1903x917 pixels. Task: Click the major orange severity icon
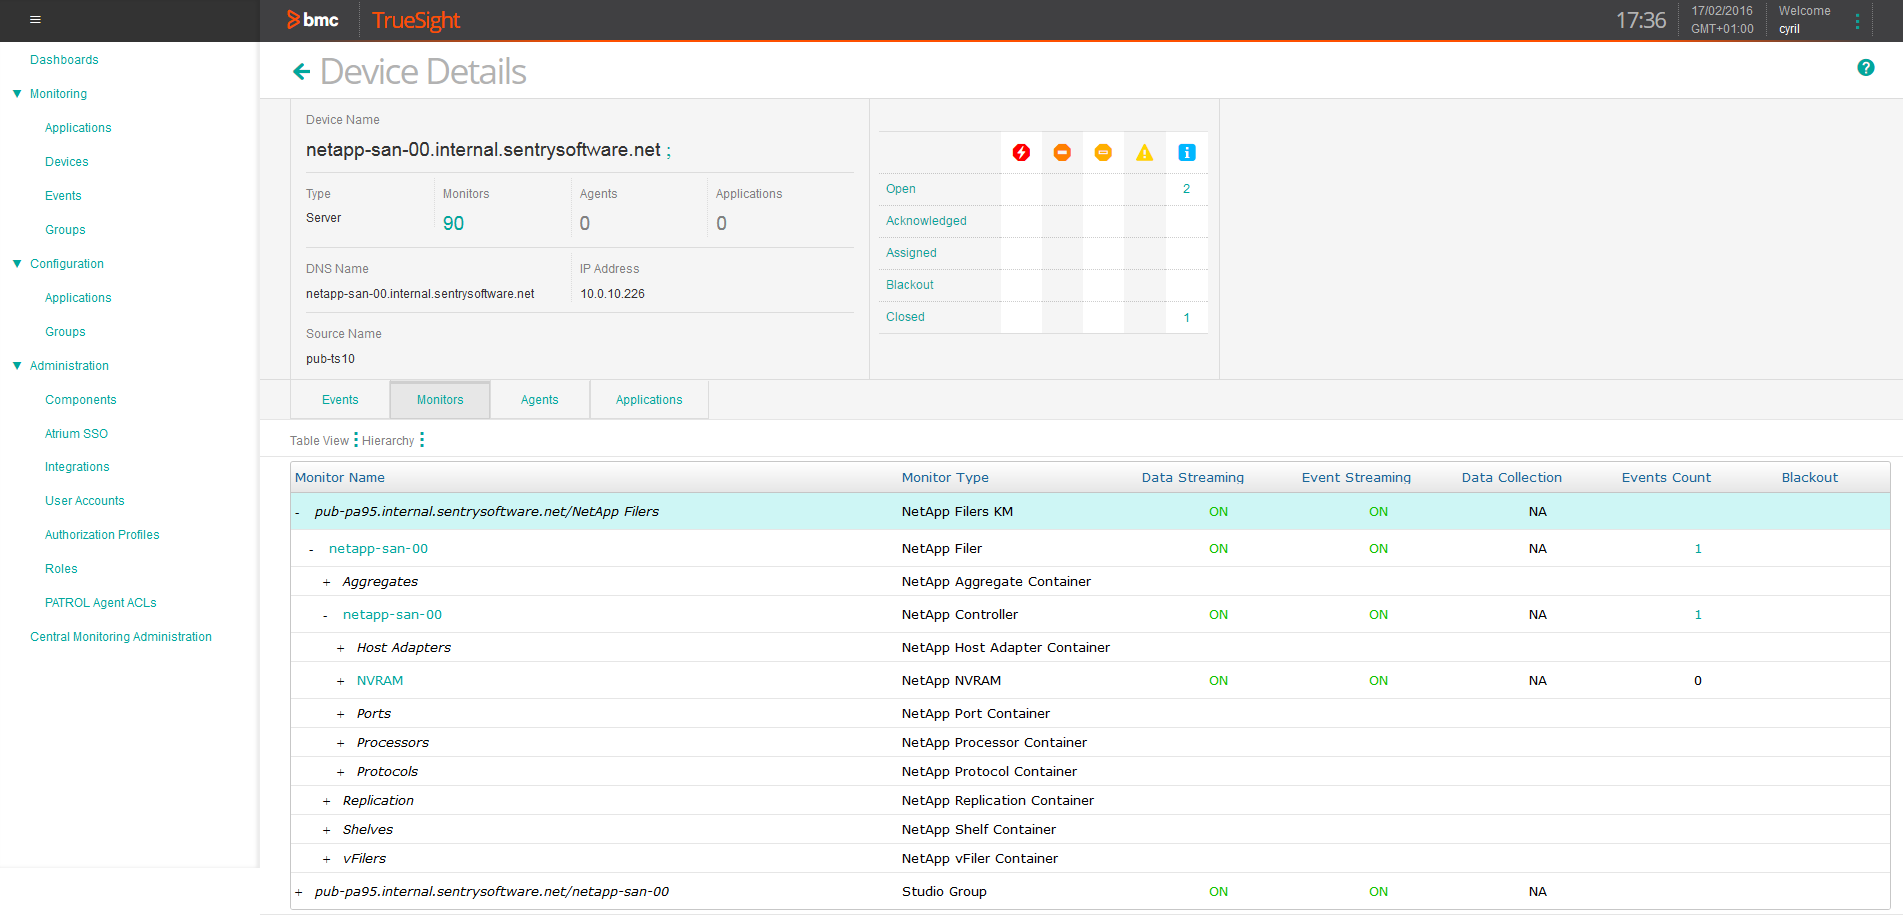[1062, 153]
